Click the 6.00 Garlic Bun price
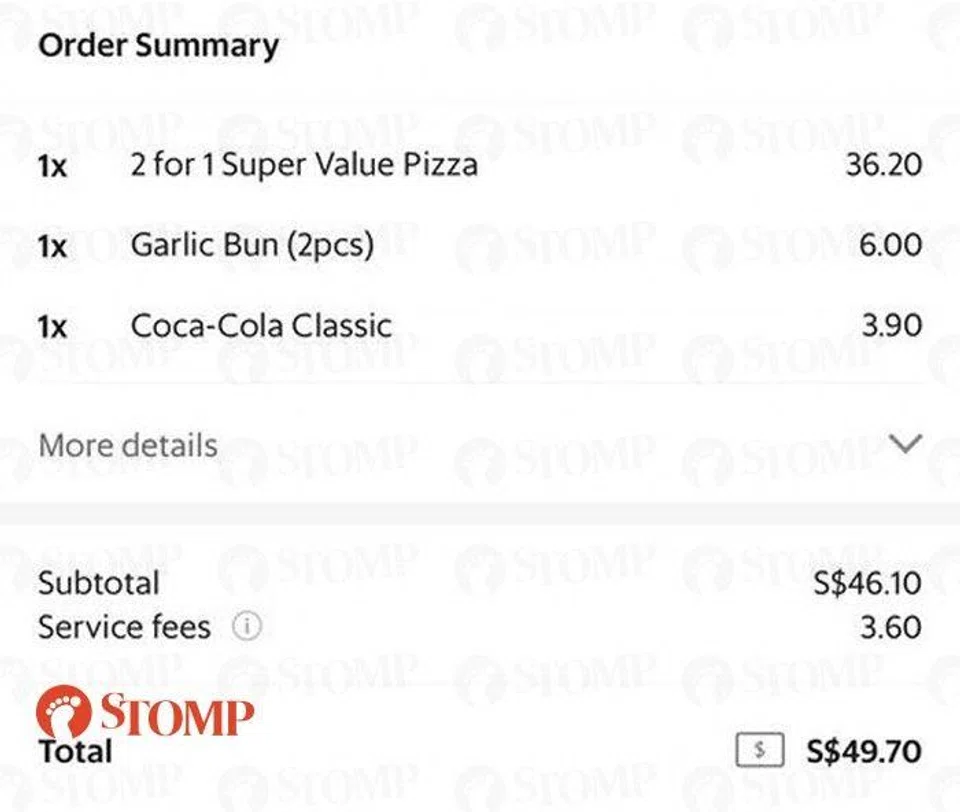The image size is (960, 812). [890, 245]
